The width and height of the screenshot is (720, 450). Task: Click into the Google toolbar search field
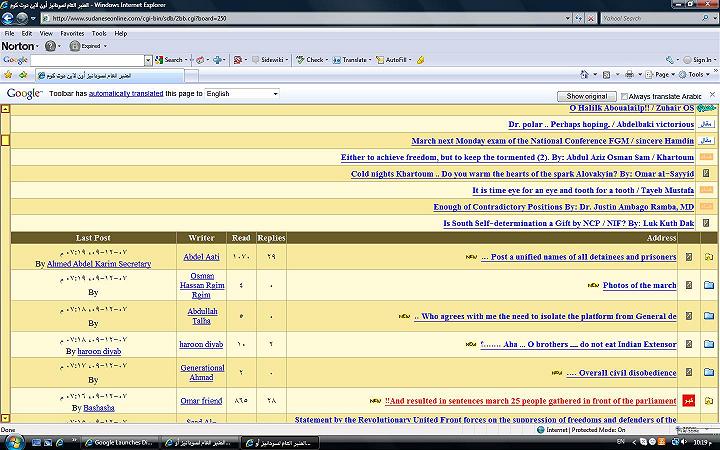click(87, 60)
